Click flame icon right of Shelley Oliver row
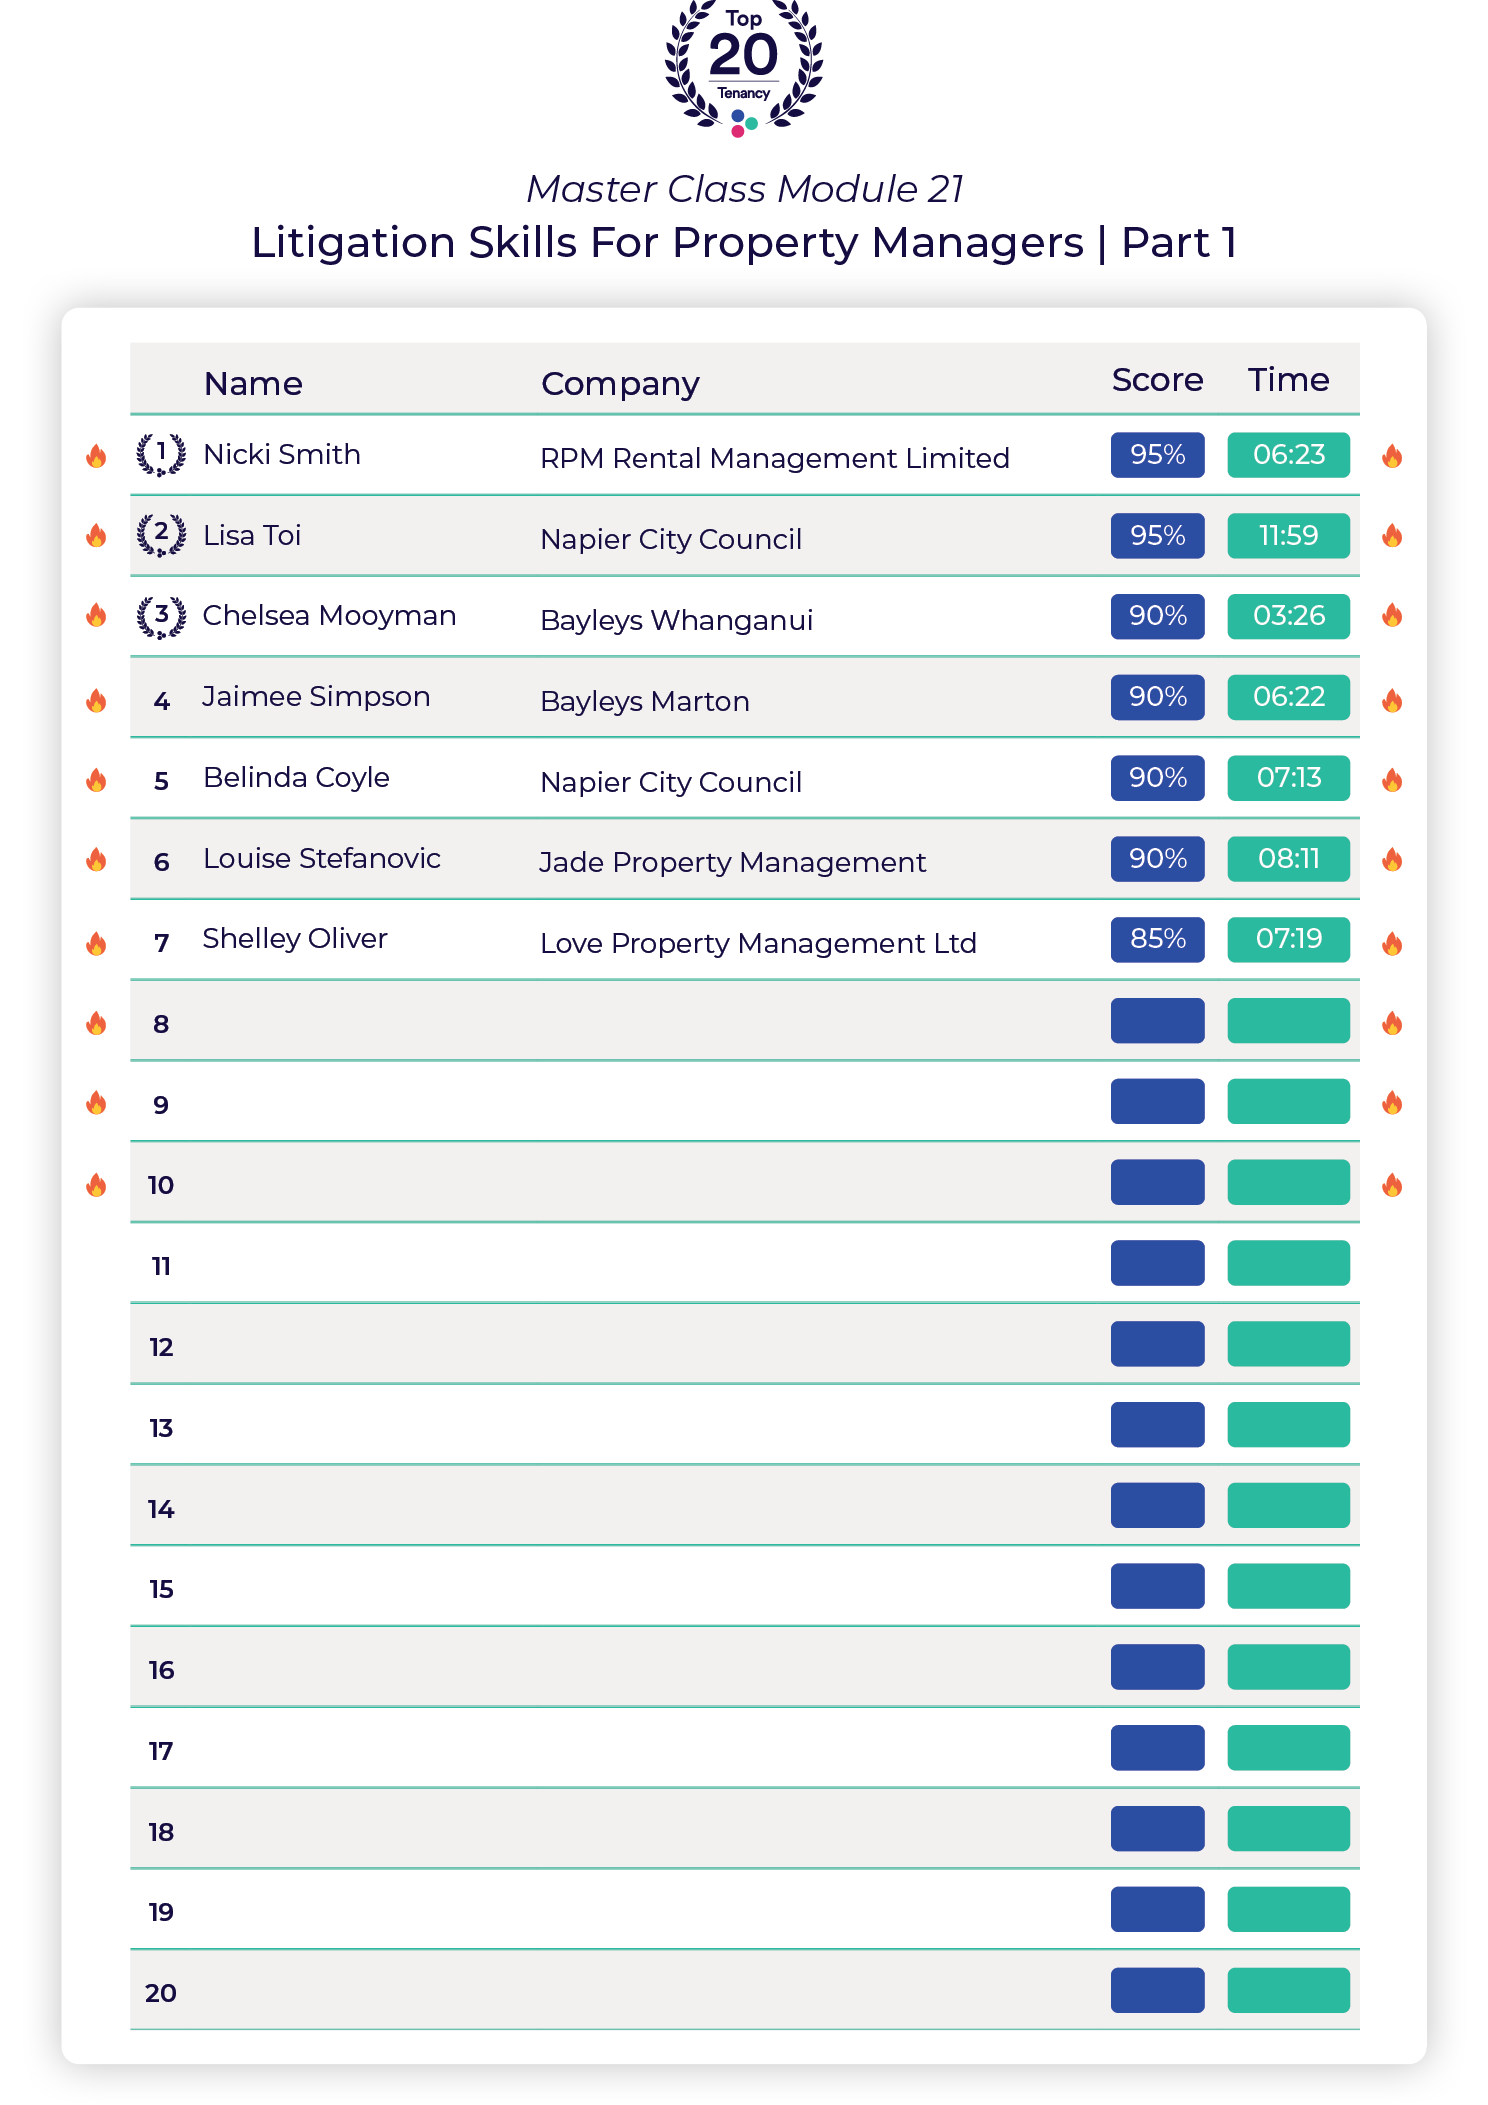 pos(1391,943)
